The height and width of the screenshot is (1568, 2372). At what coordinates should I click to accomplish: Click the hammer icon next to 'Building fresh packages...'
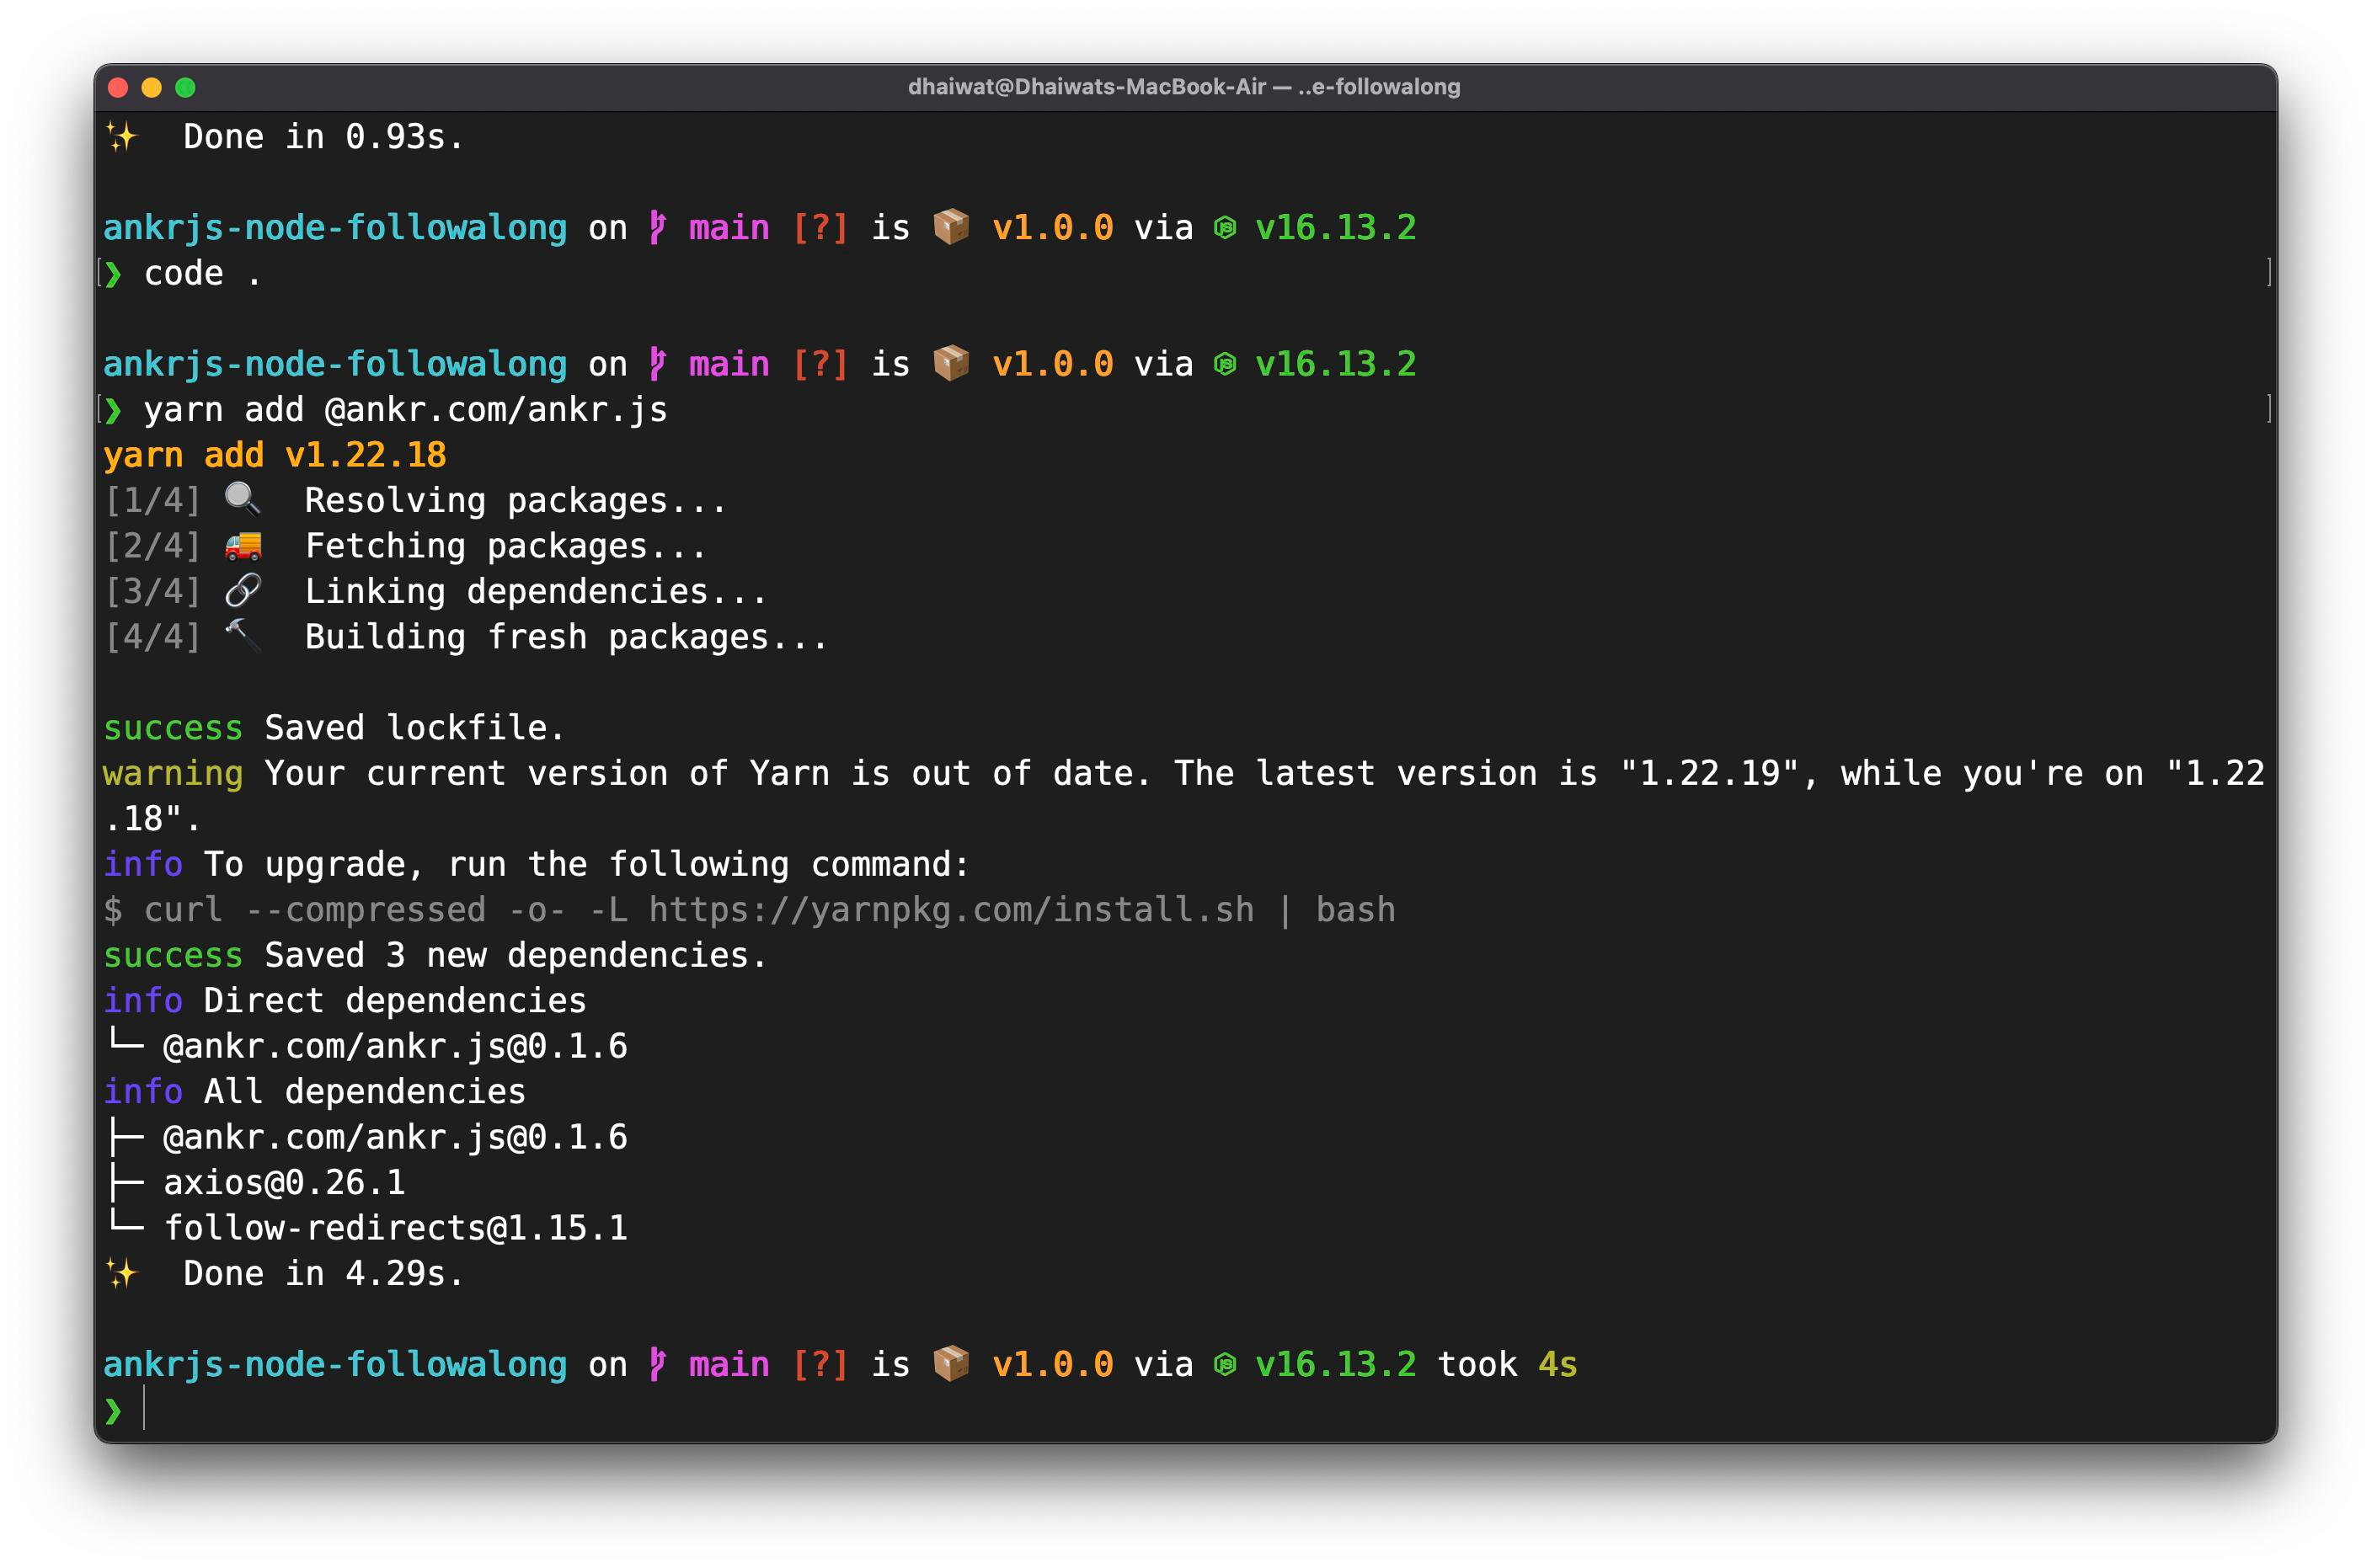(243, 636)
